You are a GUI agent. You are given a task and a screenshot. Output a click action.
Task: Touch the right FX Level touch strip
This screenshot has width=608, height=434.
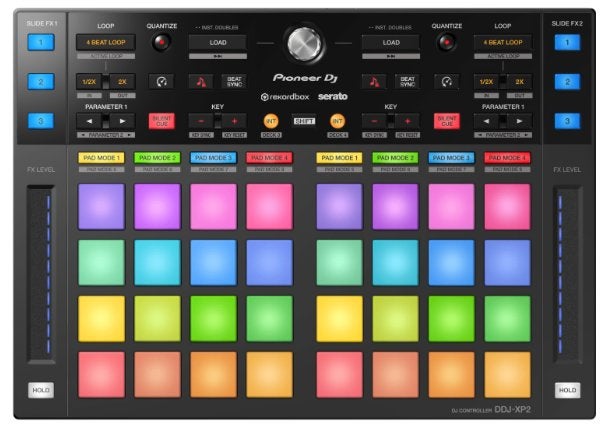(567, 274)
